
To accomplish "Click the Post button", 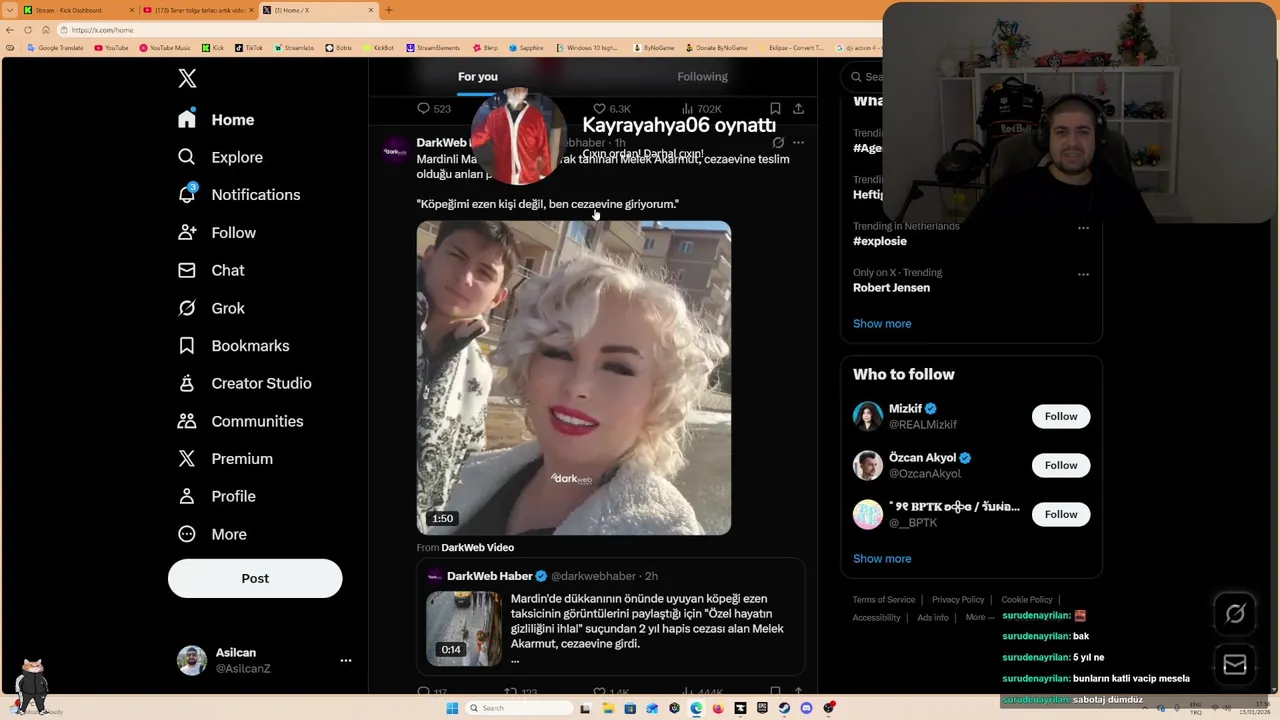I will [x=255, y=578].
